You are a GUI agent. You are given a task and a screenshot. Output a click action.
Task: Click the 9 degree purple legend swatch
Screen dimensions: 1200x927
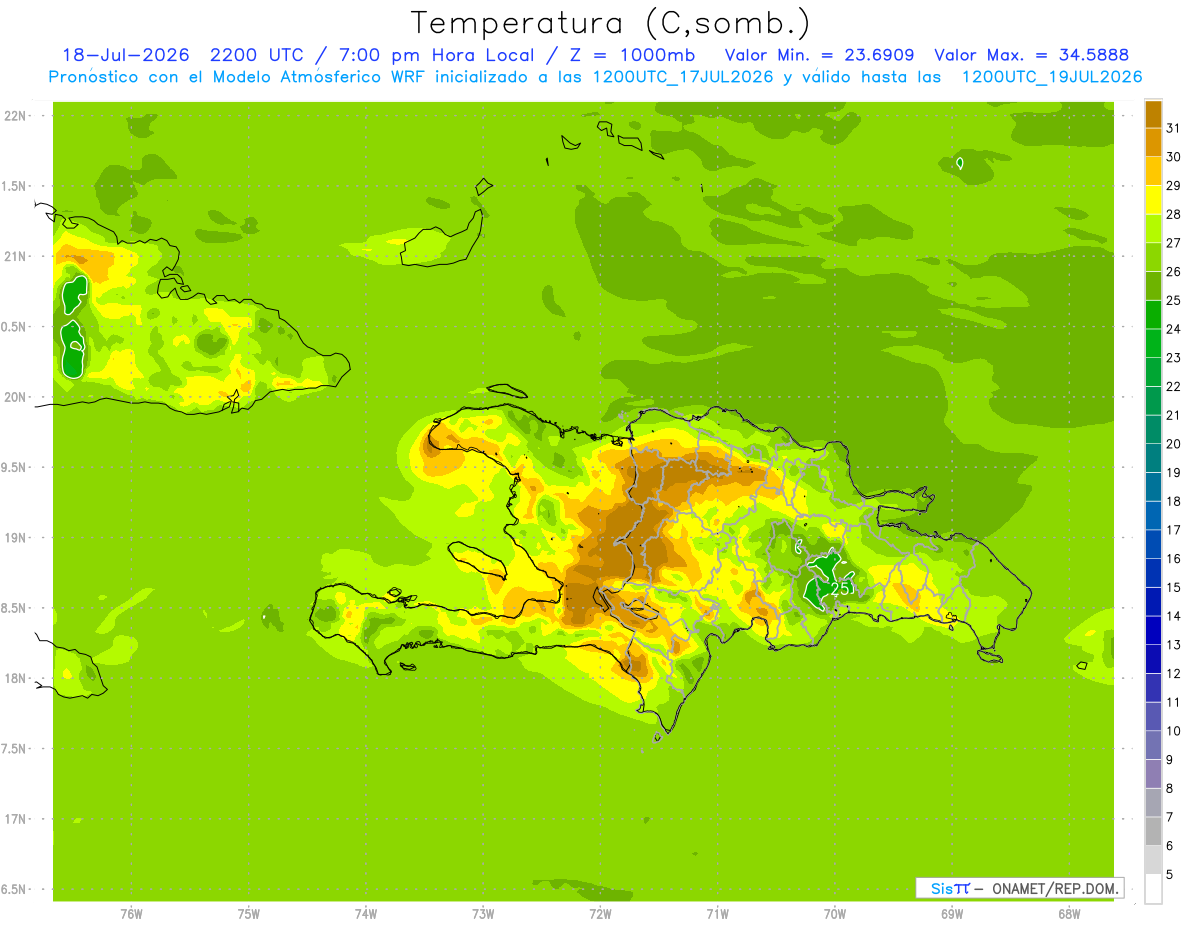[x=1153, y=745]
